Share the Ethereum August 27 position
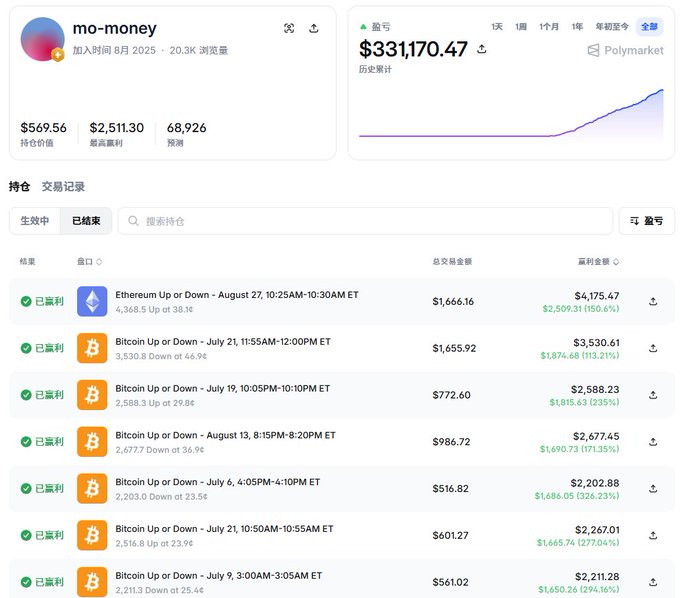This screenshot has width=680, height=598. 653,301
